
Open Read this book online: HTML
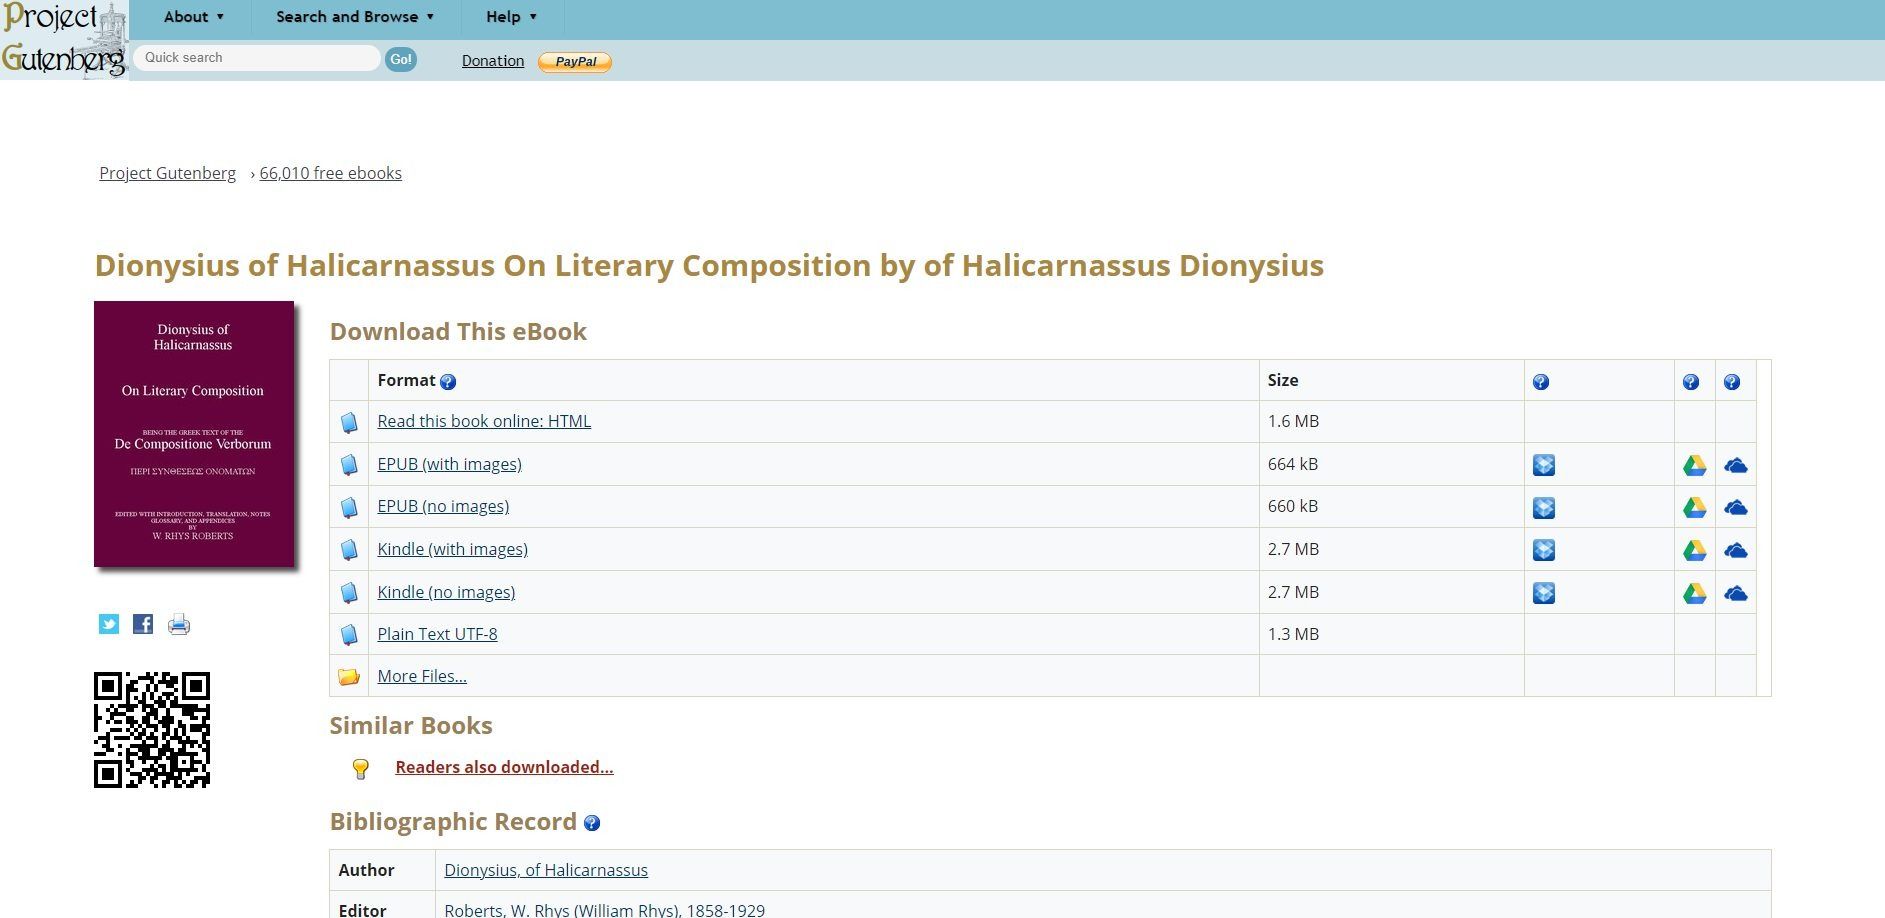click(x=483, y=421)
